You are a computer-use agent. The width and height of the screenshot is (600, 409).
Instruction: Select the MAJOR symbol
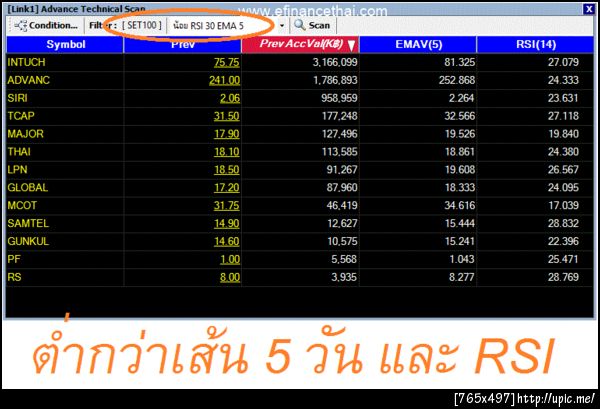(25, 134)
